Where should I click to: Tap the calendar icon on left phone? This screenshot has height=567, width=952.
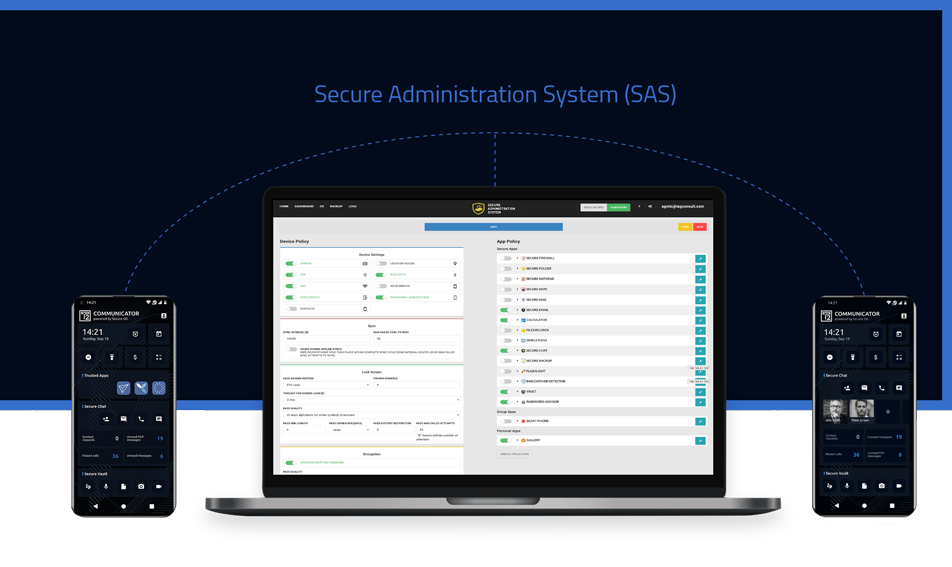[158, 334]
